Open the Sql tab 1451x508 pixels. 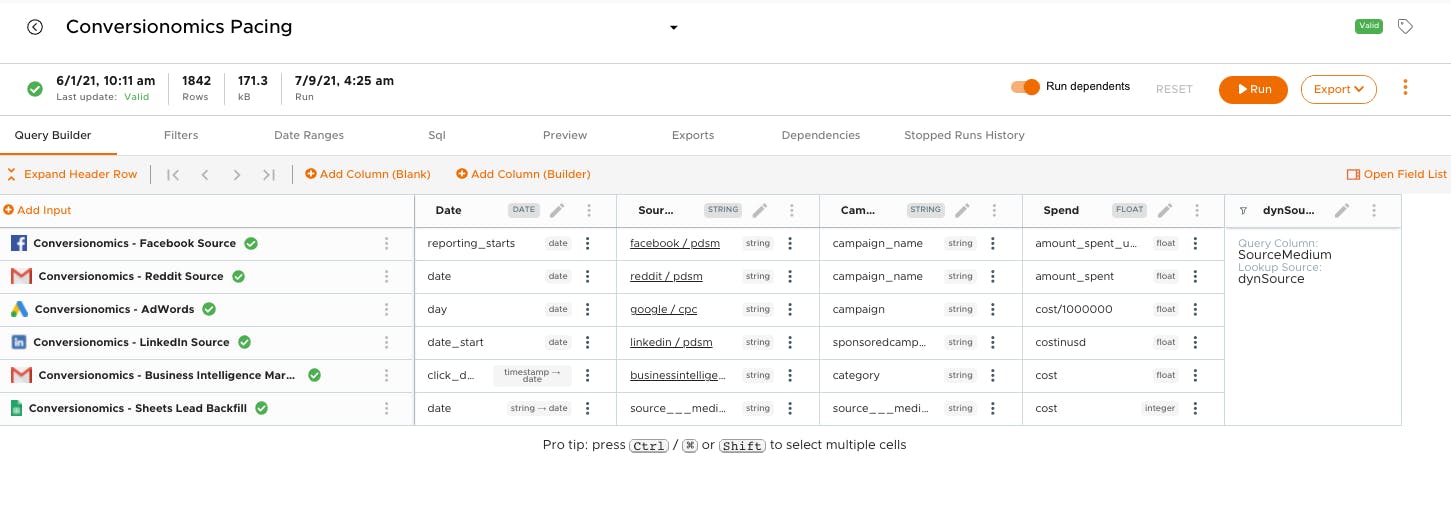[437, 135]
